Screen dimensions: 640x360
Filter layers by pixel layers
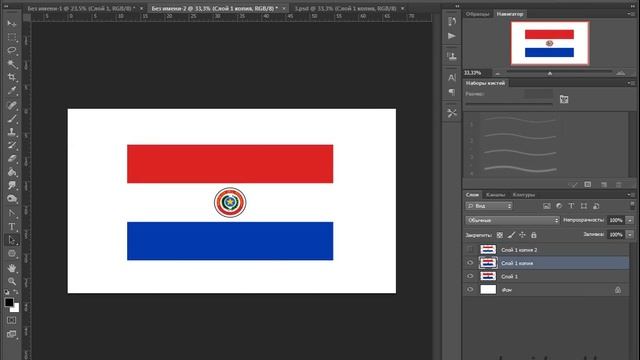547,206
